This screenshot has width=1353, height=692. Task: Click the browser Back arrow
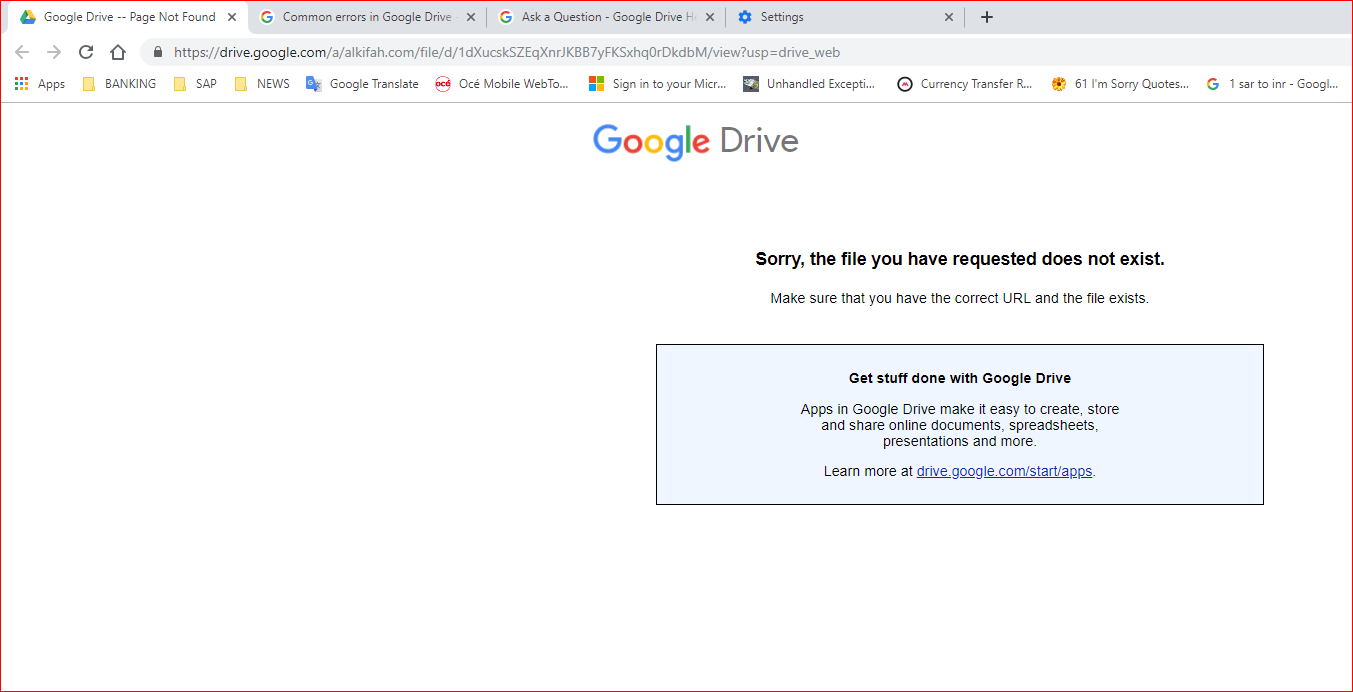coord(22,52)
